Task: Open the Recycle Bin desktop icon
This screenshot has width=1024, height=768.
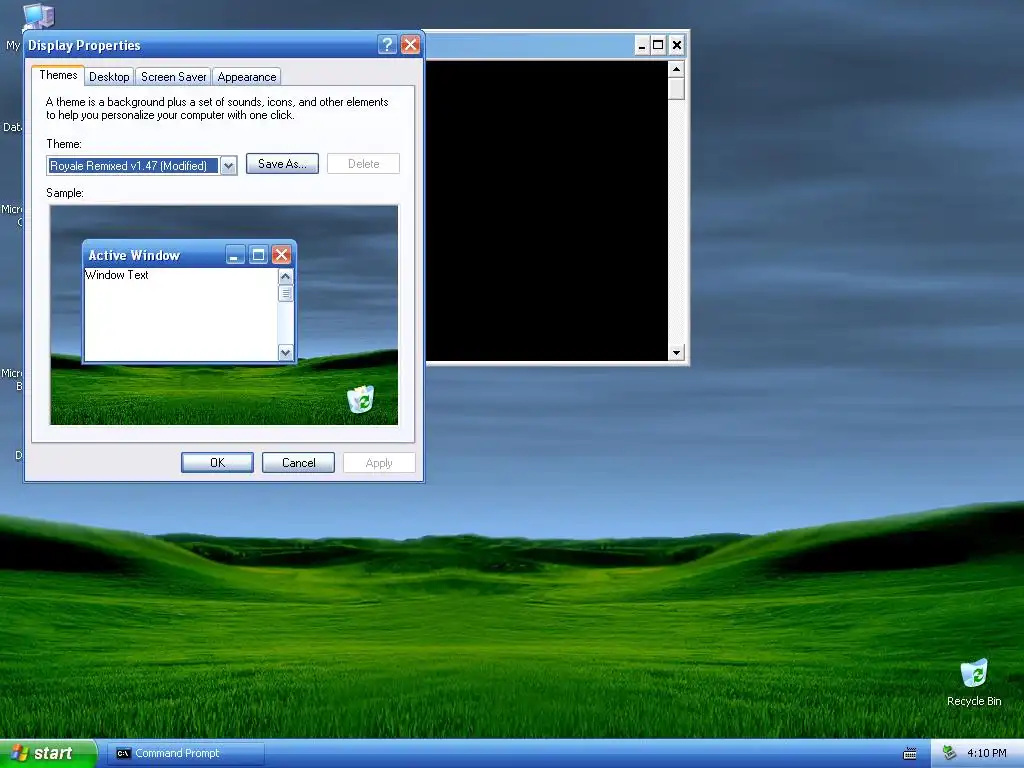Action: 974,682
